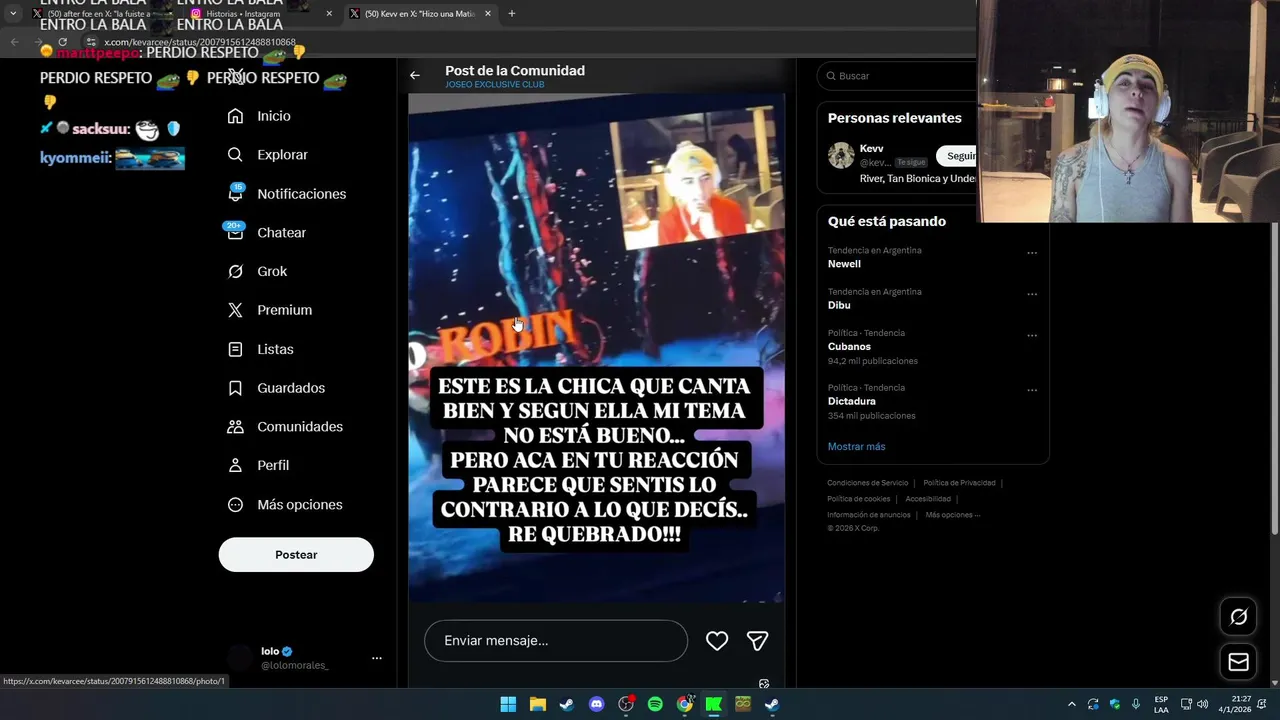
Task: Open Condiciones de Servicio link
Action: 868,483
